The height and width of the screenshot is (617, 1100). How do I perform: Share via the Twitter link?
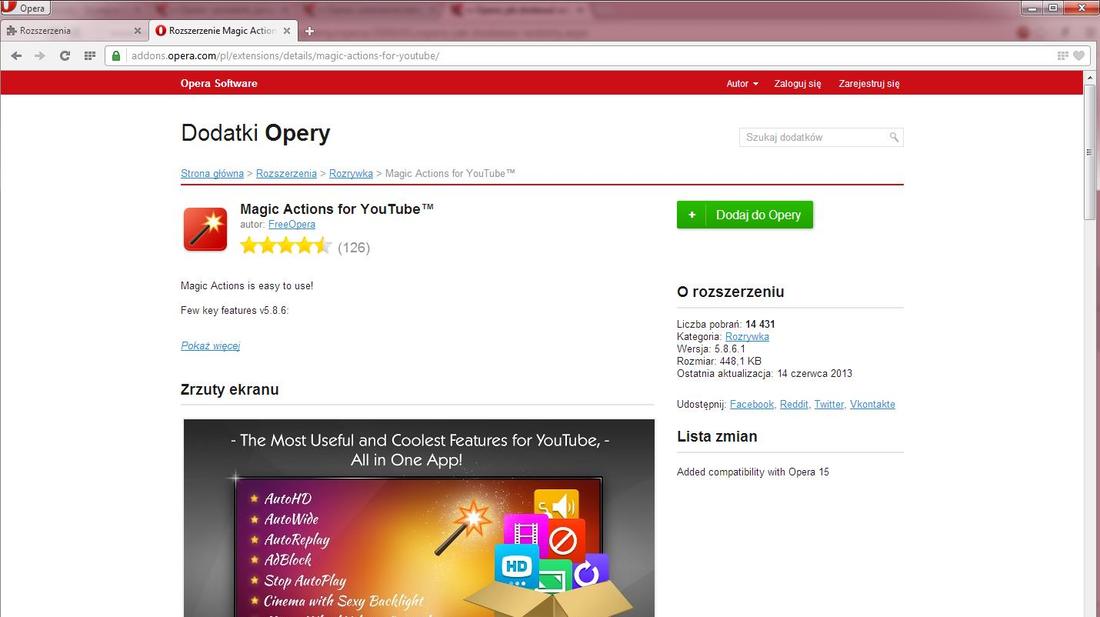click(x=829, y=405)
